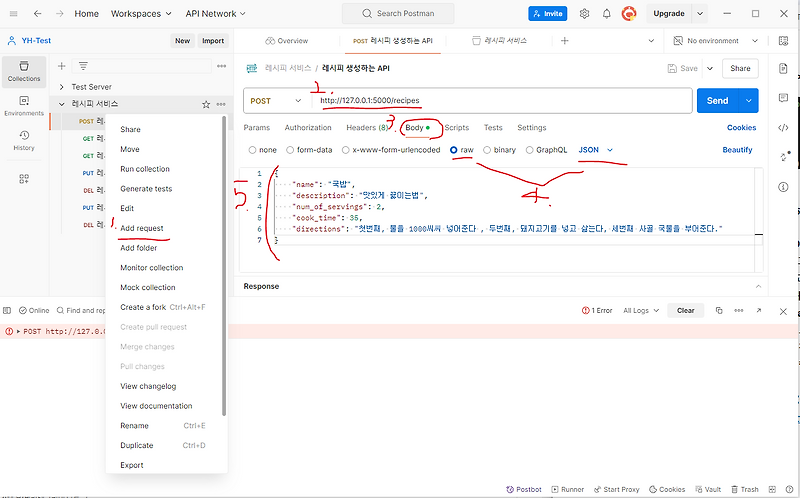The image size is (800, 498).
Task: Open the request info icon
Action: pos(783,187)
